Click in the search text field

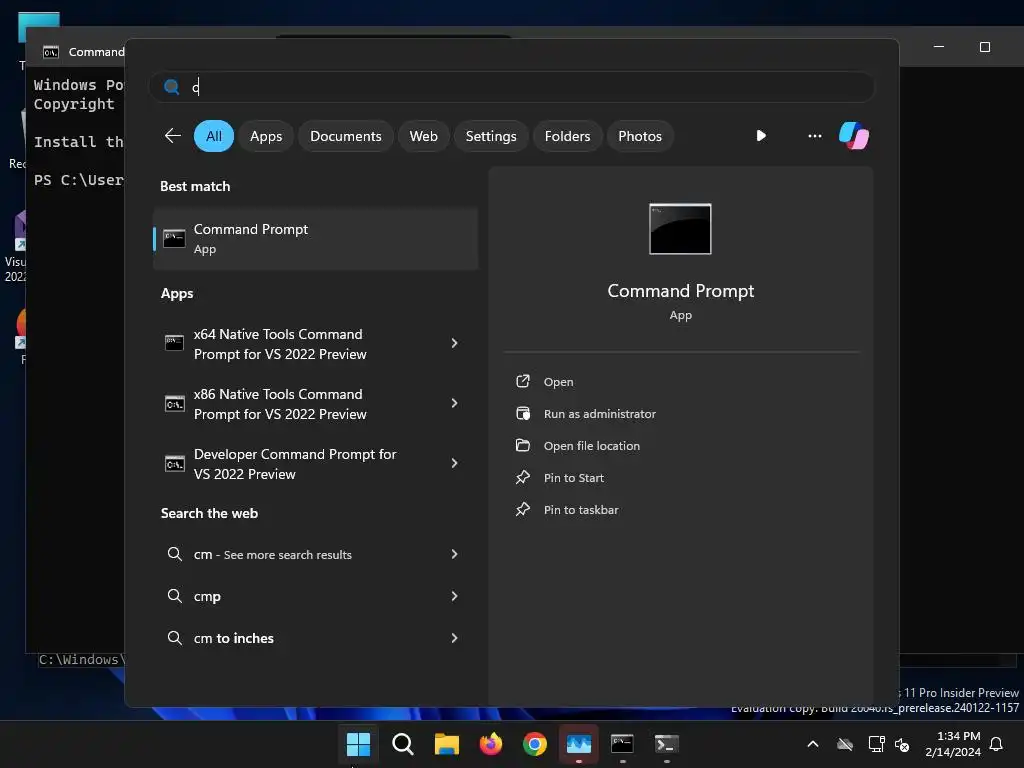(512, 87)
